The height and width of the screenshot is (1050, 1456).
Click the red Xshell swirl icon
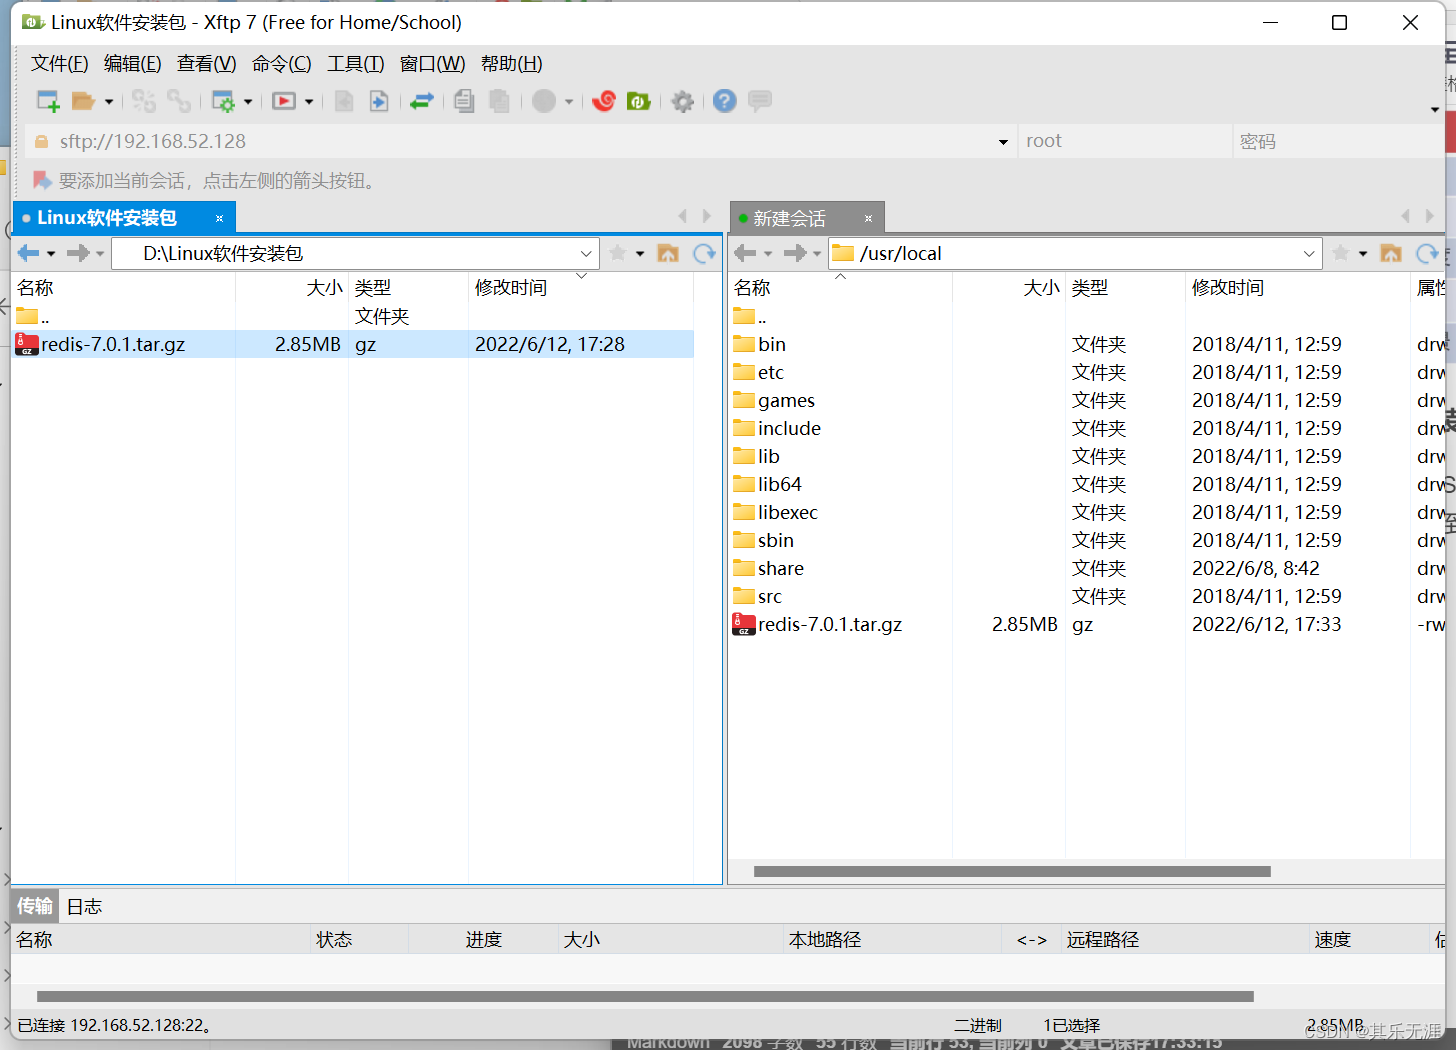click(604, 101)
